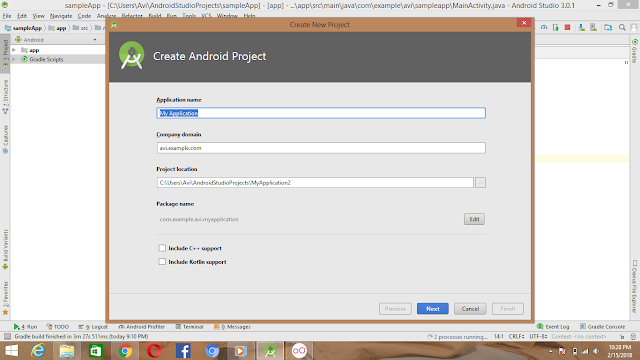Launch Internet Explorer from taskbar
The width and height of the screenshot is (640, 360).
(38, 351)
